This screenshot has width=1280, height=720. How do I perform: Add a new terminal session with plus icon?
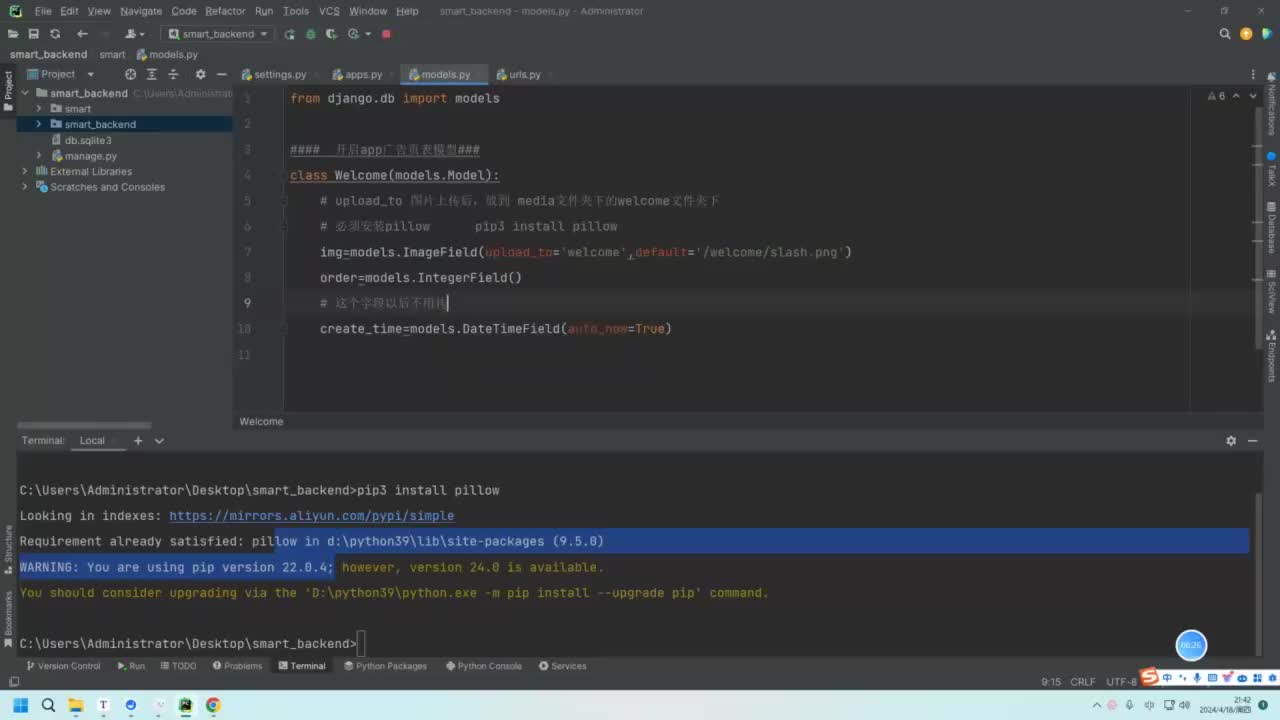[x=138, y=441]
